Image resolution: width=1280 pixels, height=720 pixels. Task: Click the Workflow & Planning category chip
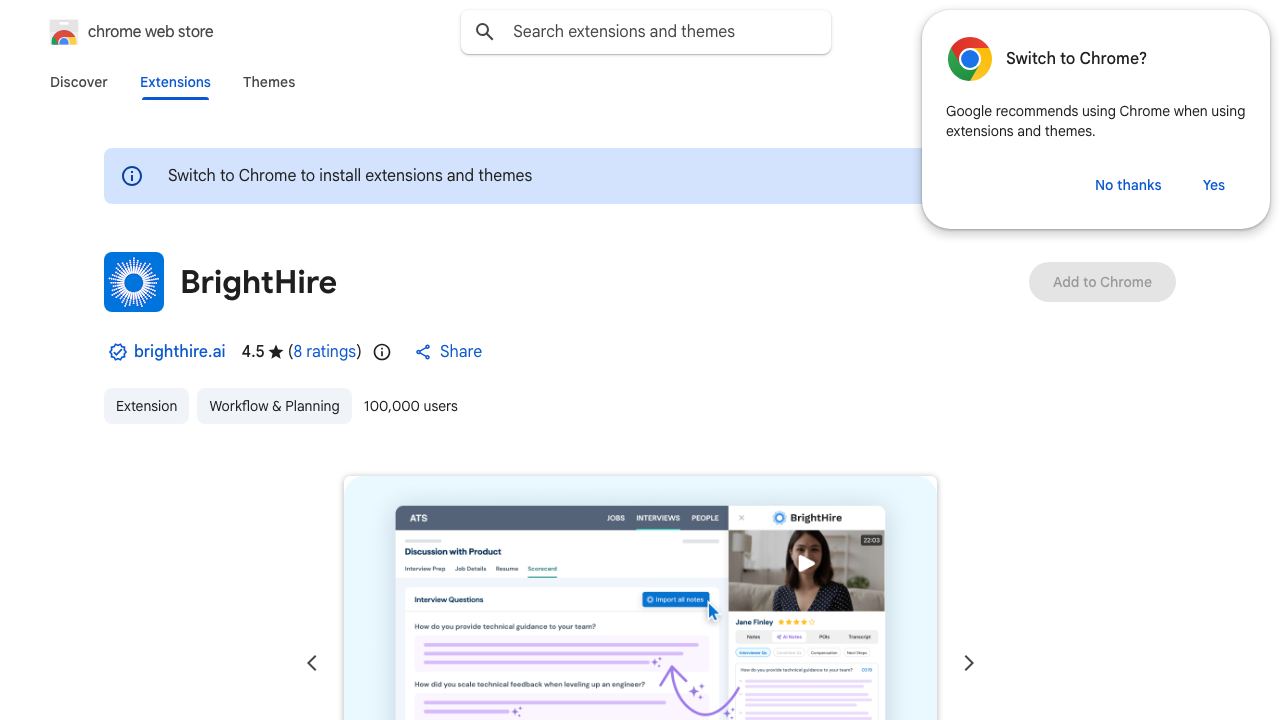pyautogui.click(x=274, y=406)
